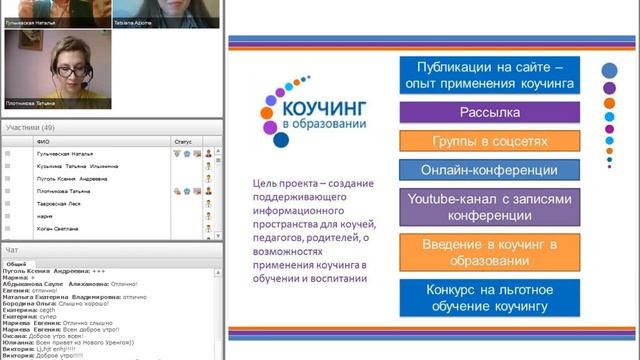Image resolution: width=640 pixels, height=360 pixels.
Task: Select participant name Пуголь Ксения Андреевна
Action: [72, 179]
